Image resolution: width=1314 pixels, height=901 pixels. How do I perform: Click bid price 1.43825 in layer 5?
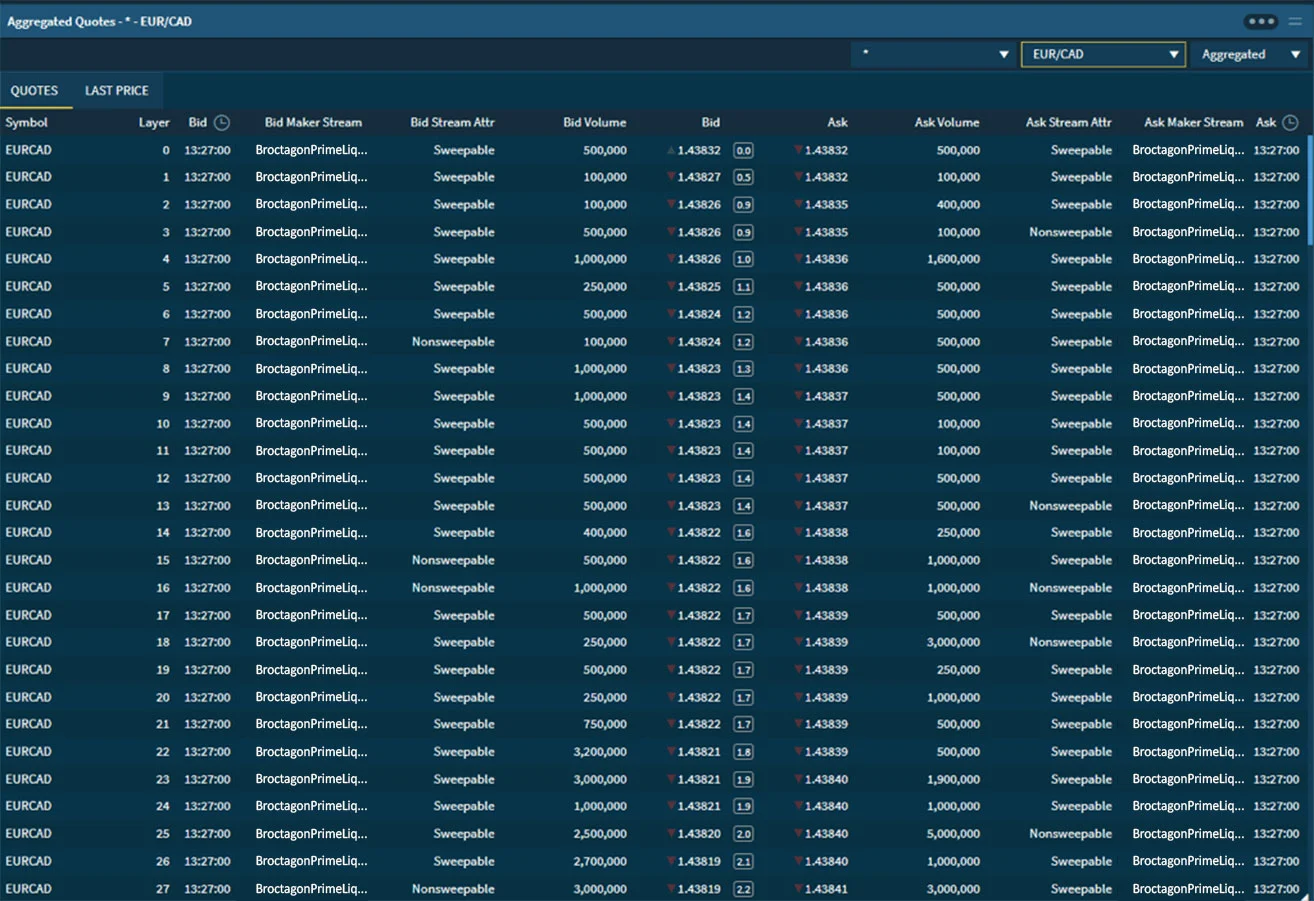tap(699, 287)
